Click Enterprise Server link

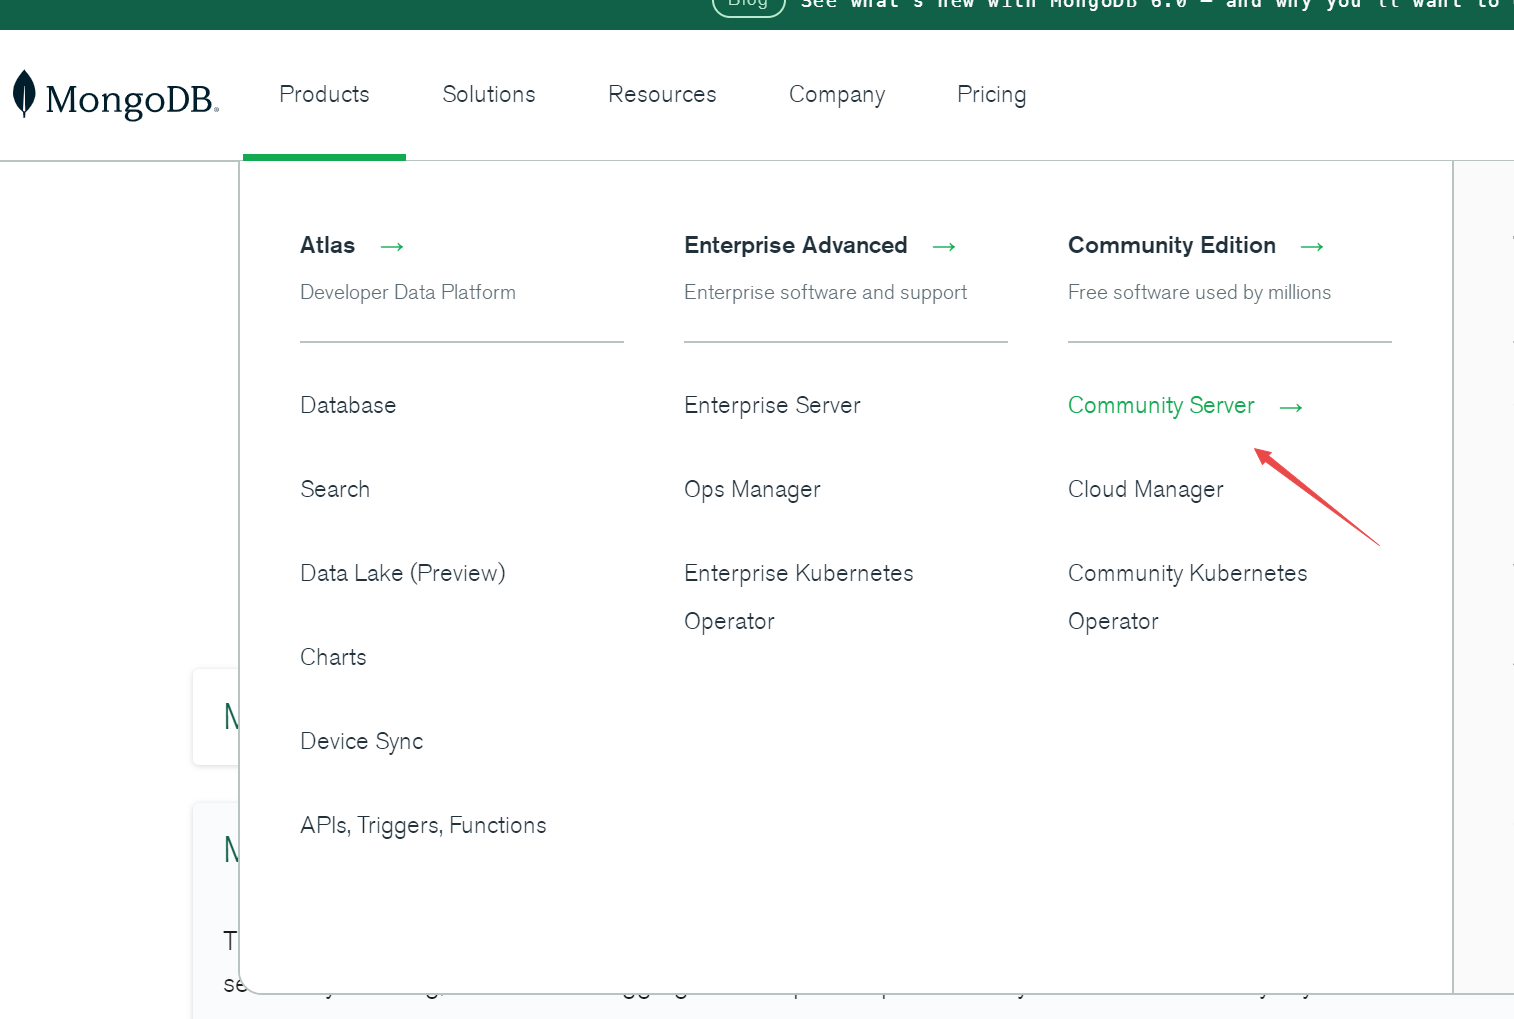point(772,405)
